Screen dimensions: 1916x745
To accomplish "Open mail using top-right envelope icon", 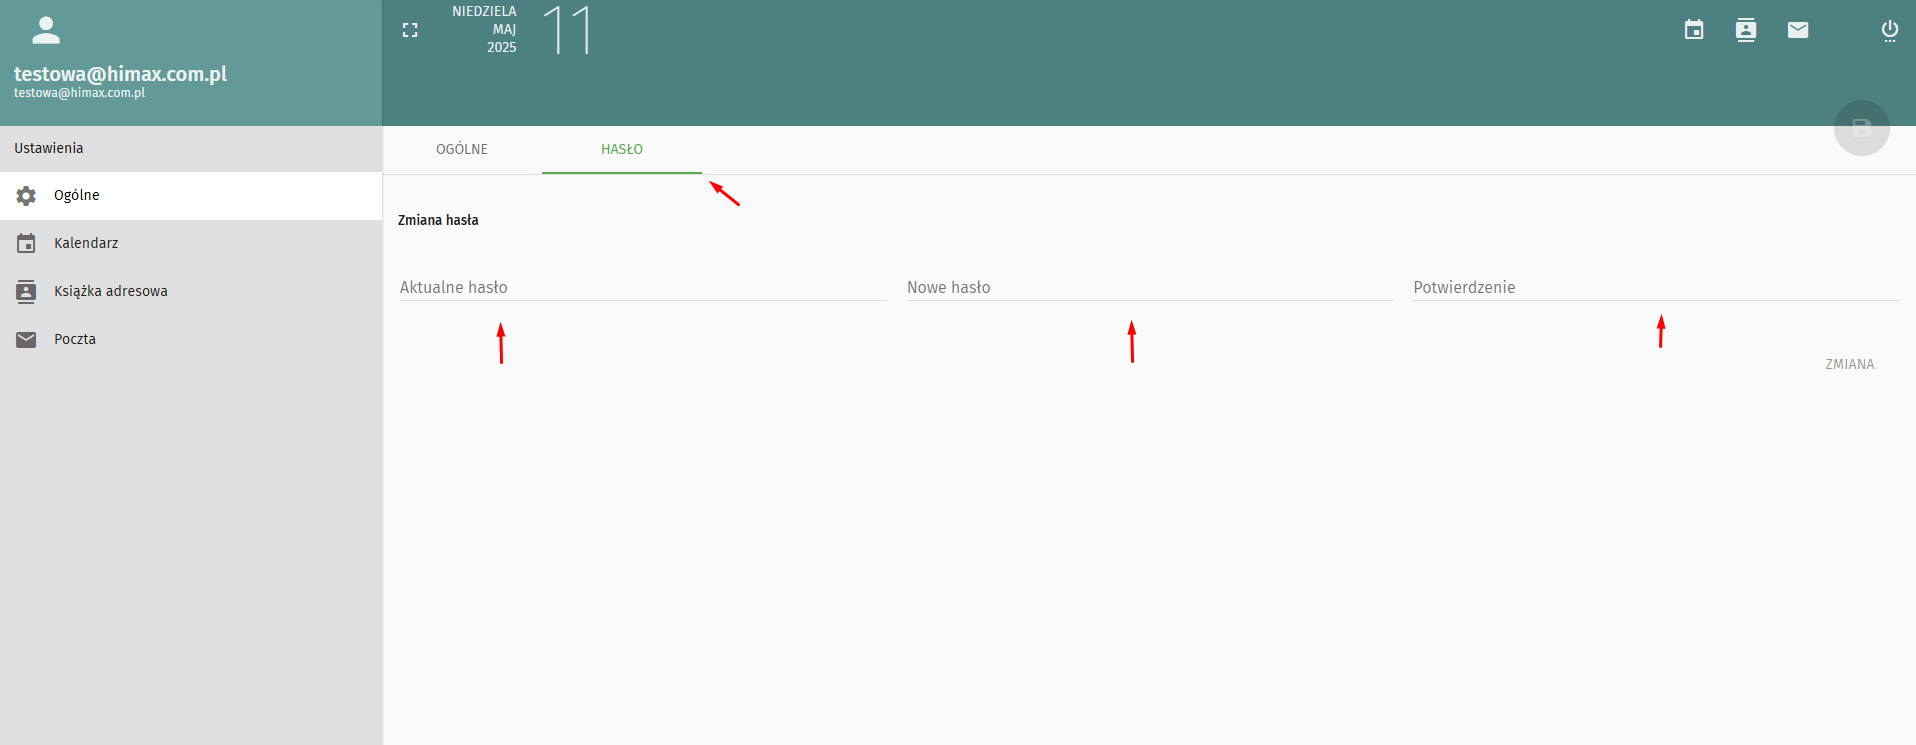I will coord(1797,30).
